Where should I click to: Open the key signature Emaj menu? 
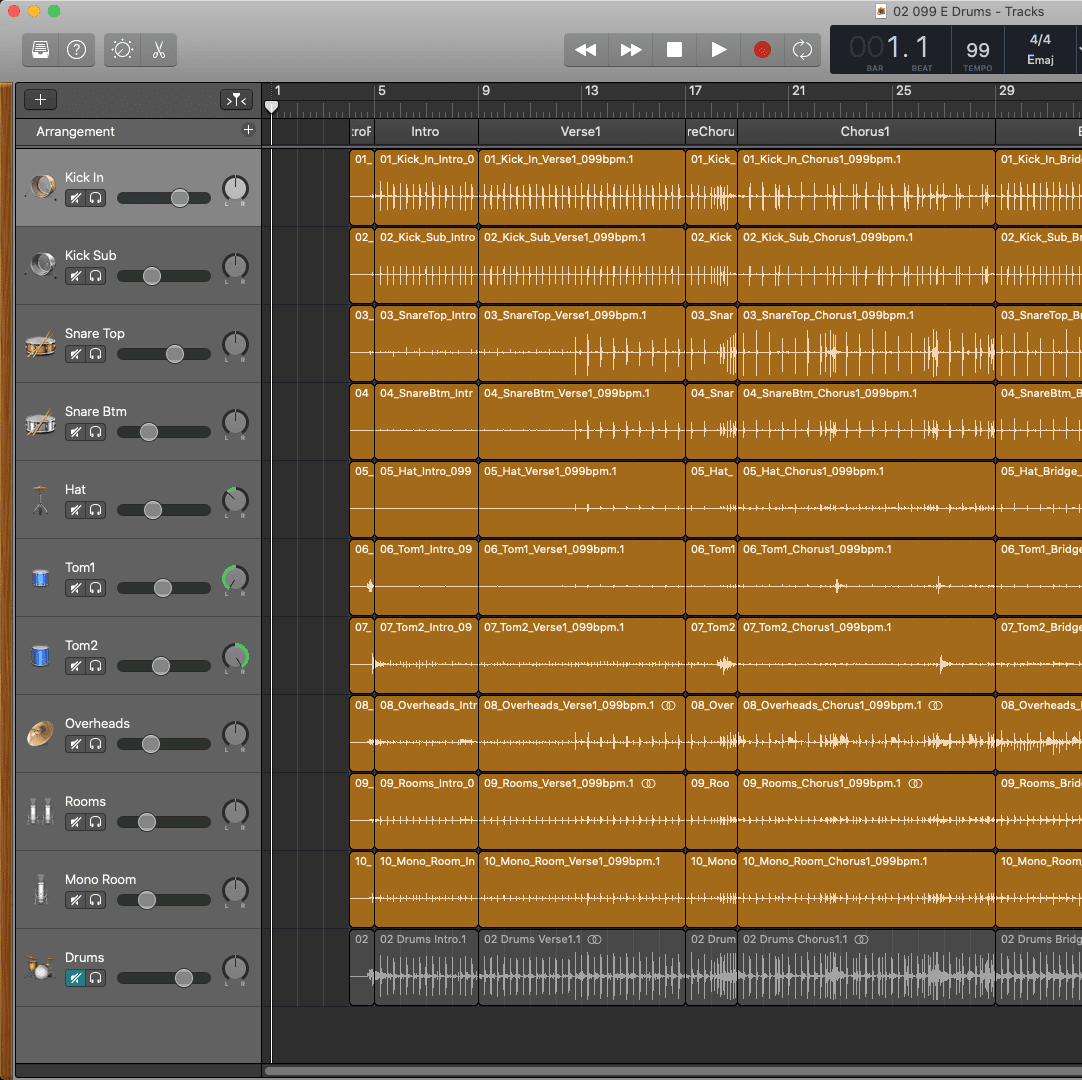(x=1040, y=60)
